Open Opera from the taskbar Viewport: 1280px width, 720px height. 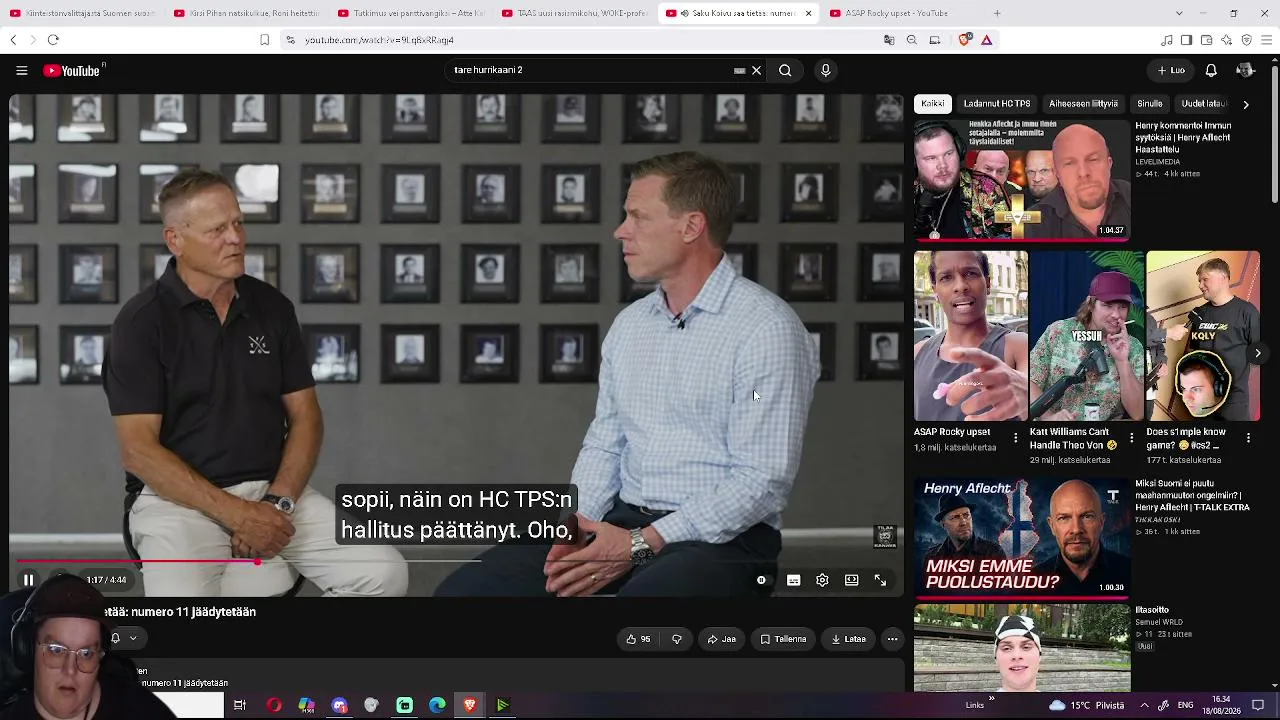click(274, 705)
